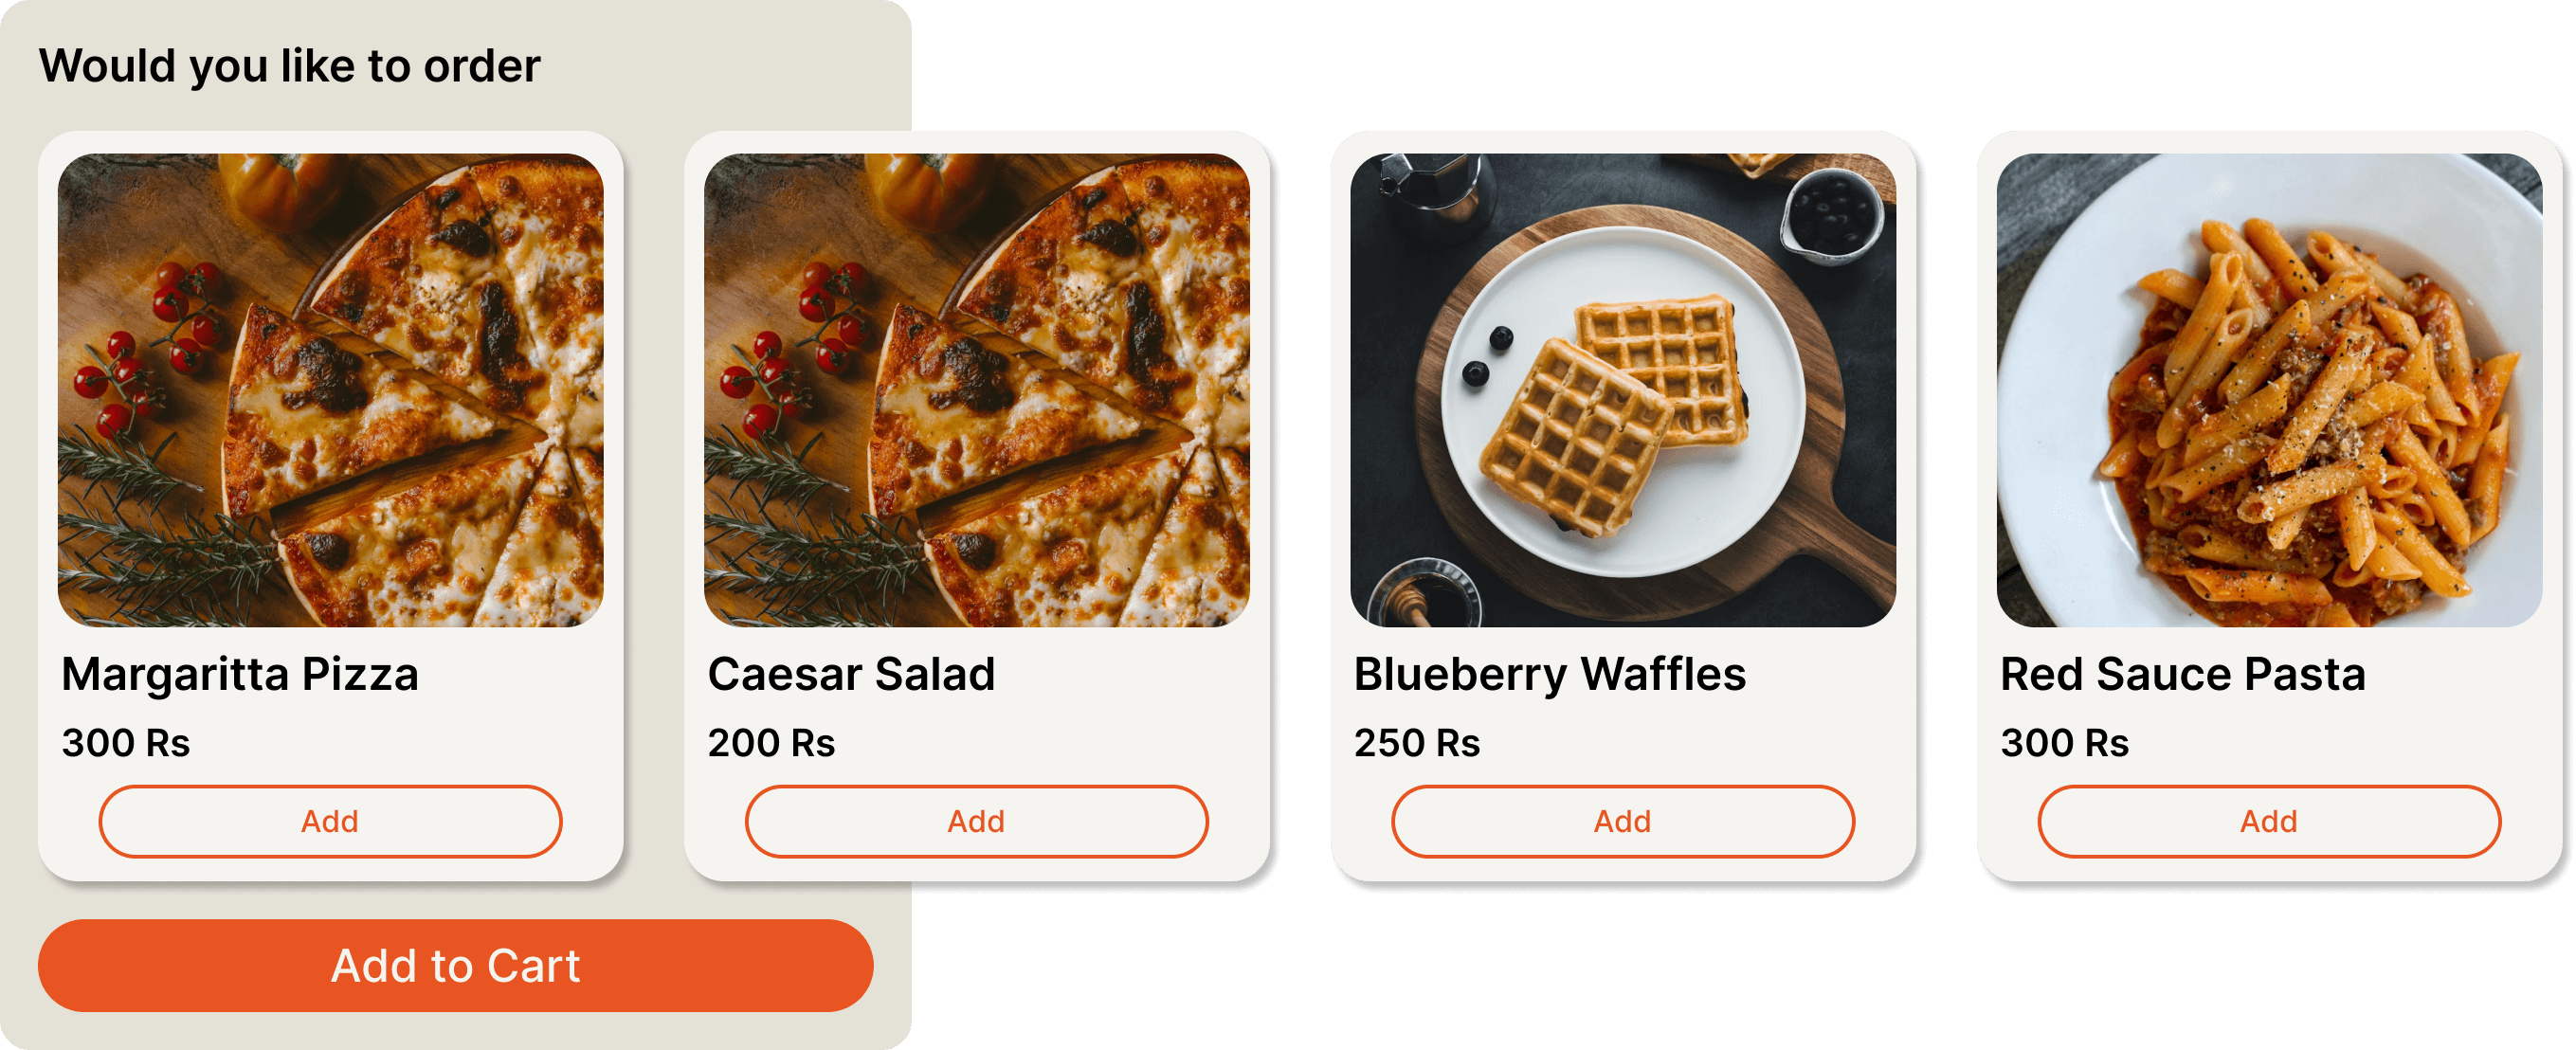The width and height of the screenshot is (2576, 1050).
Task: Click the Red Sauce Pasta name
Action: click(2182, 674)
